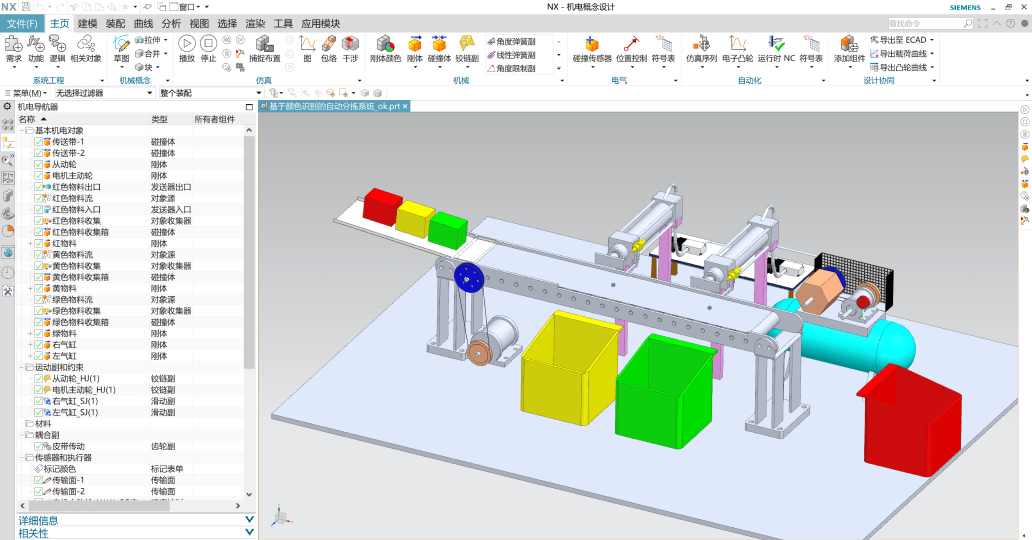Click 导出凸轮曲线

[898, 68]
